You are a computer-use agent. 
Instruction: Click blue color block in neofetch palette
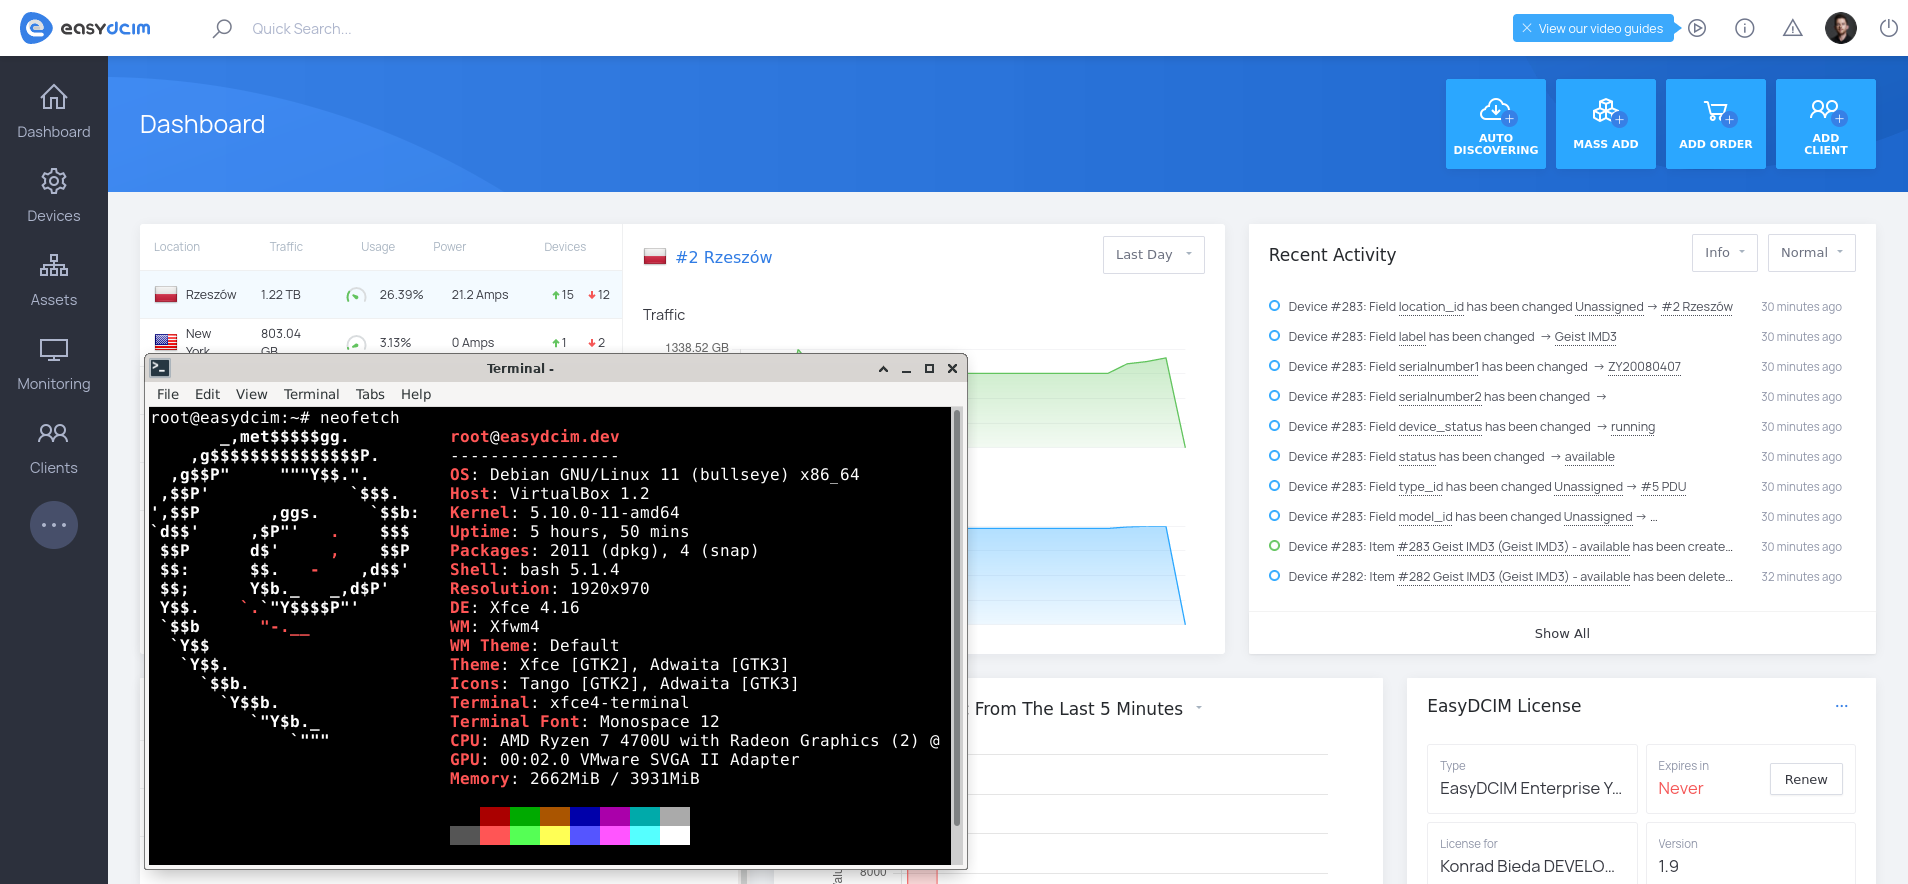585,816
